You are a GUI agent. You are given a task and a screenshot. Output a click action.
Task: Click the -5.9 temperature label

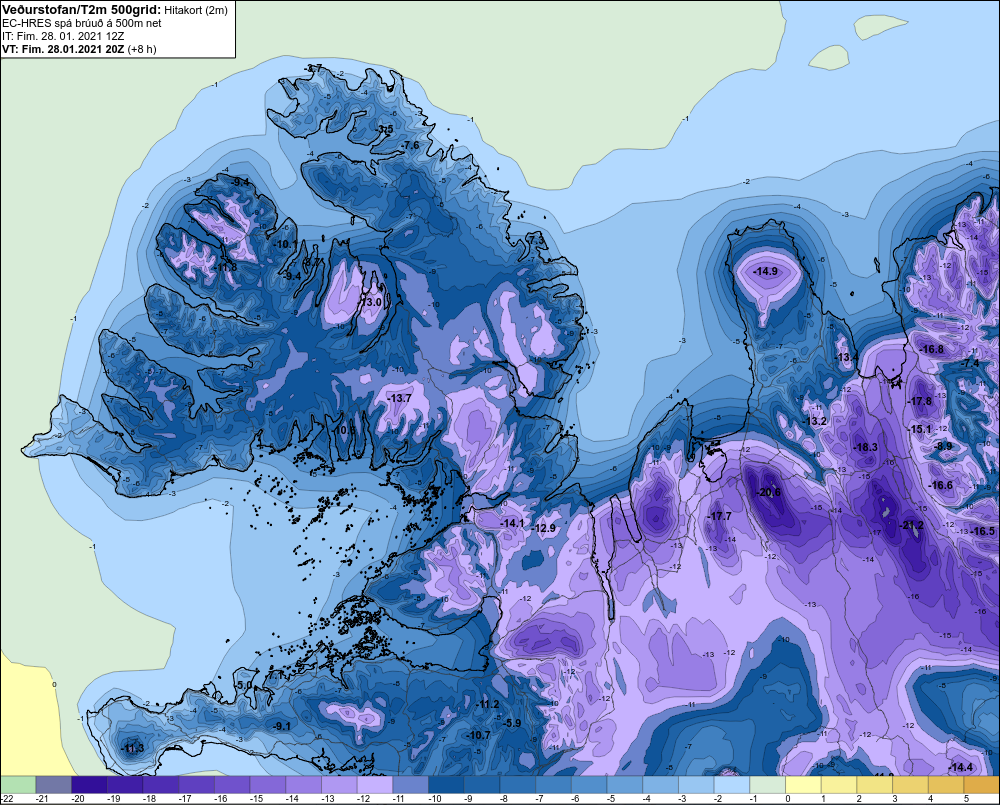pyautogui.click(x=511, y=723)
